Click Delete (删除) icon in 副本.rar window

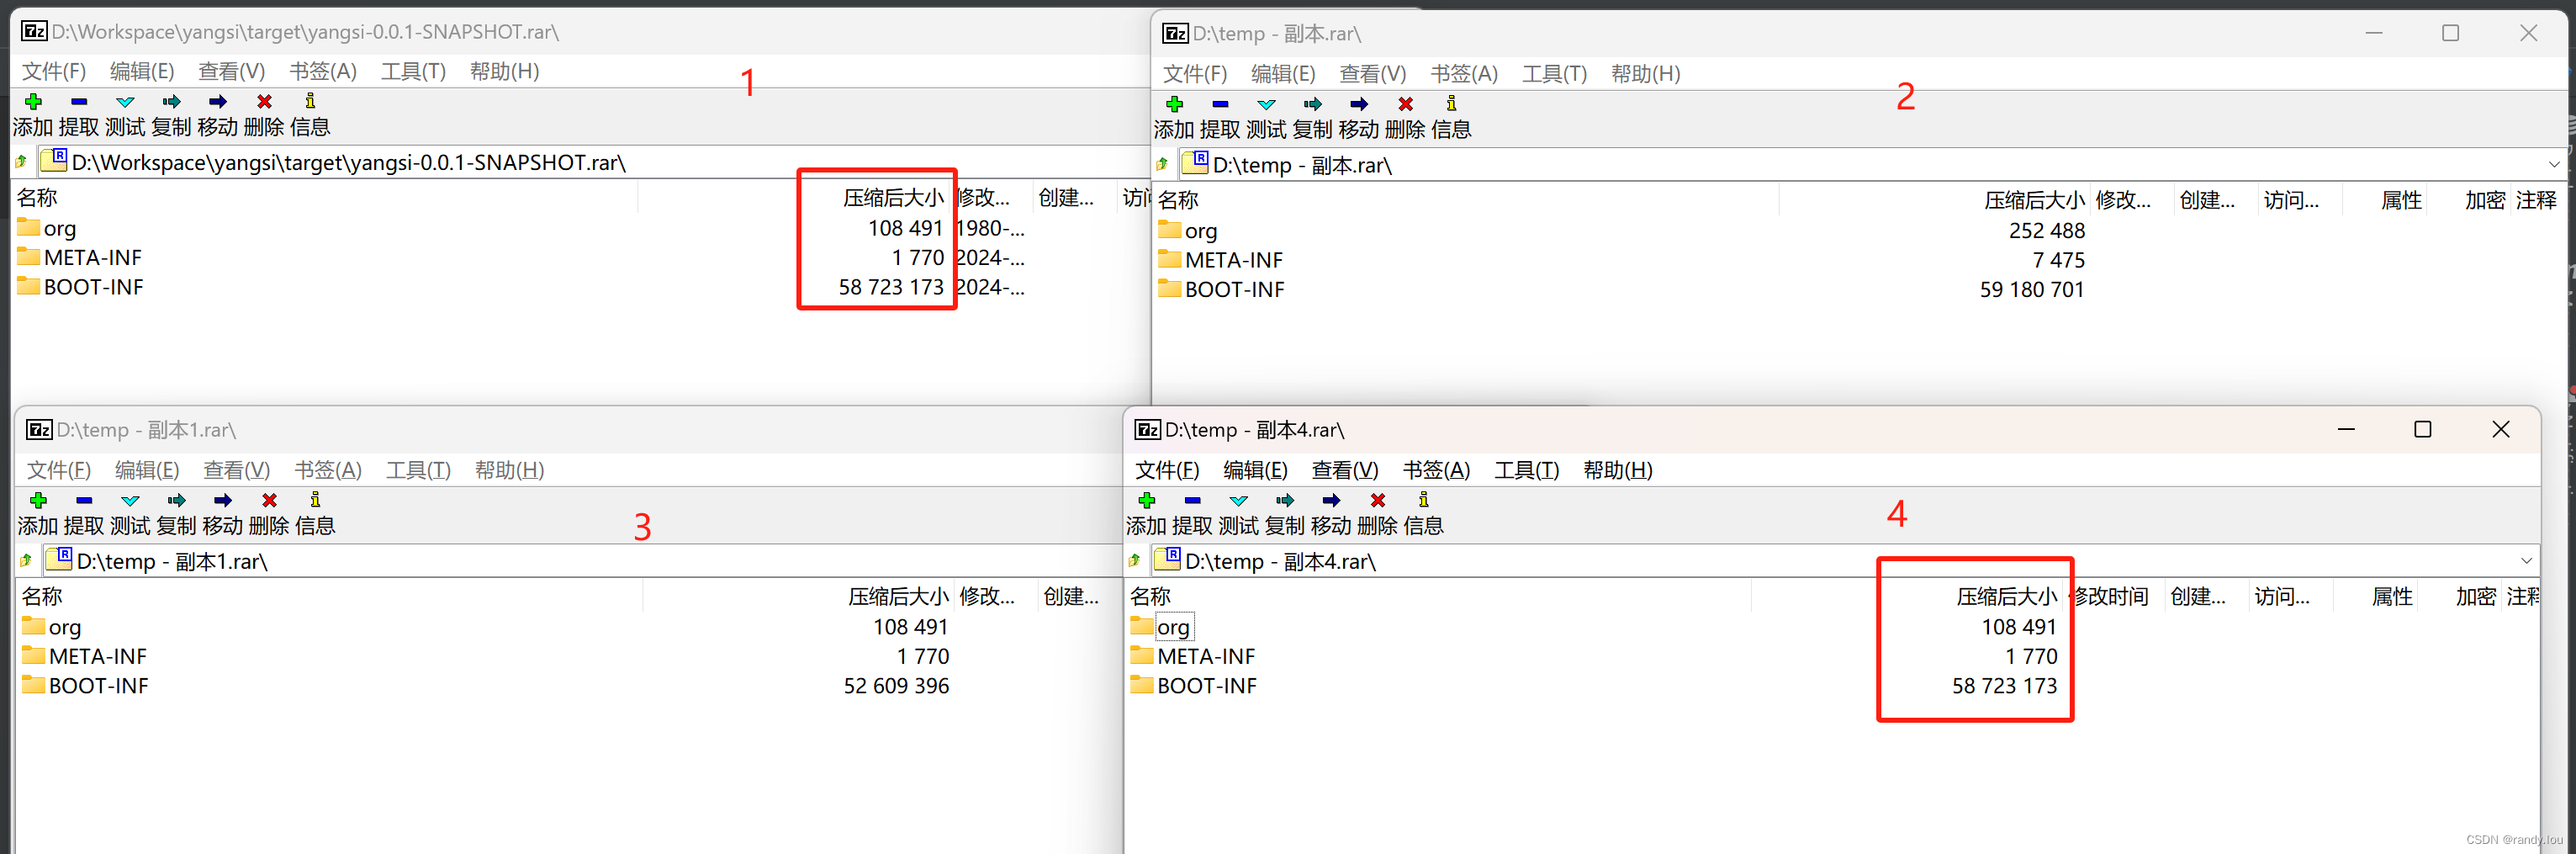point(1405,104)
